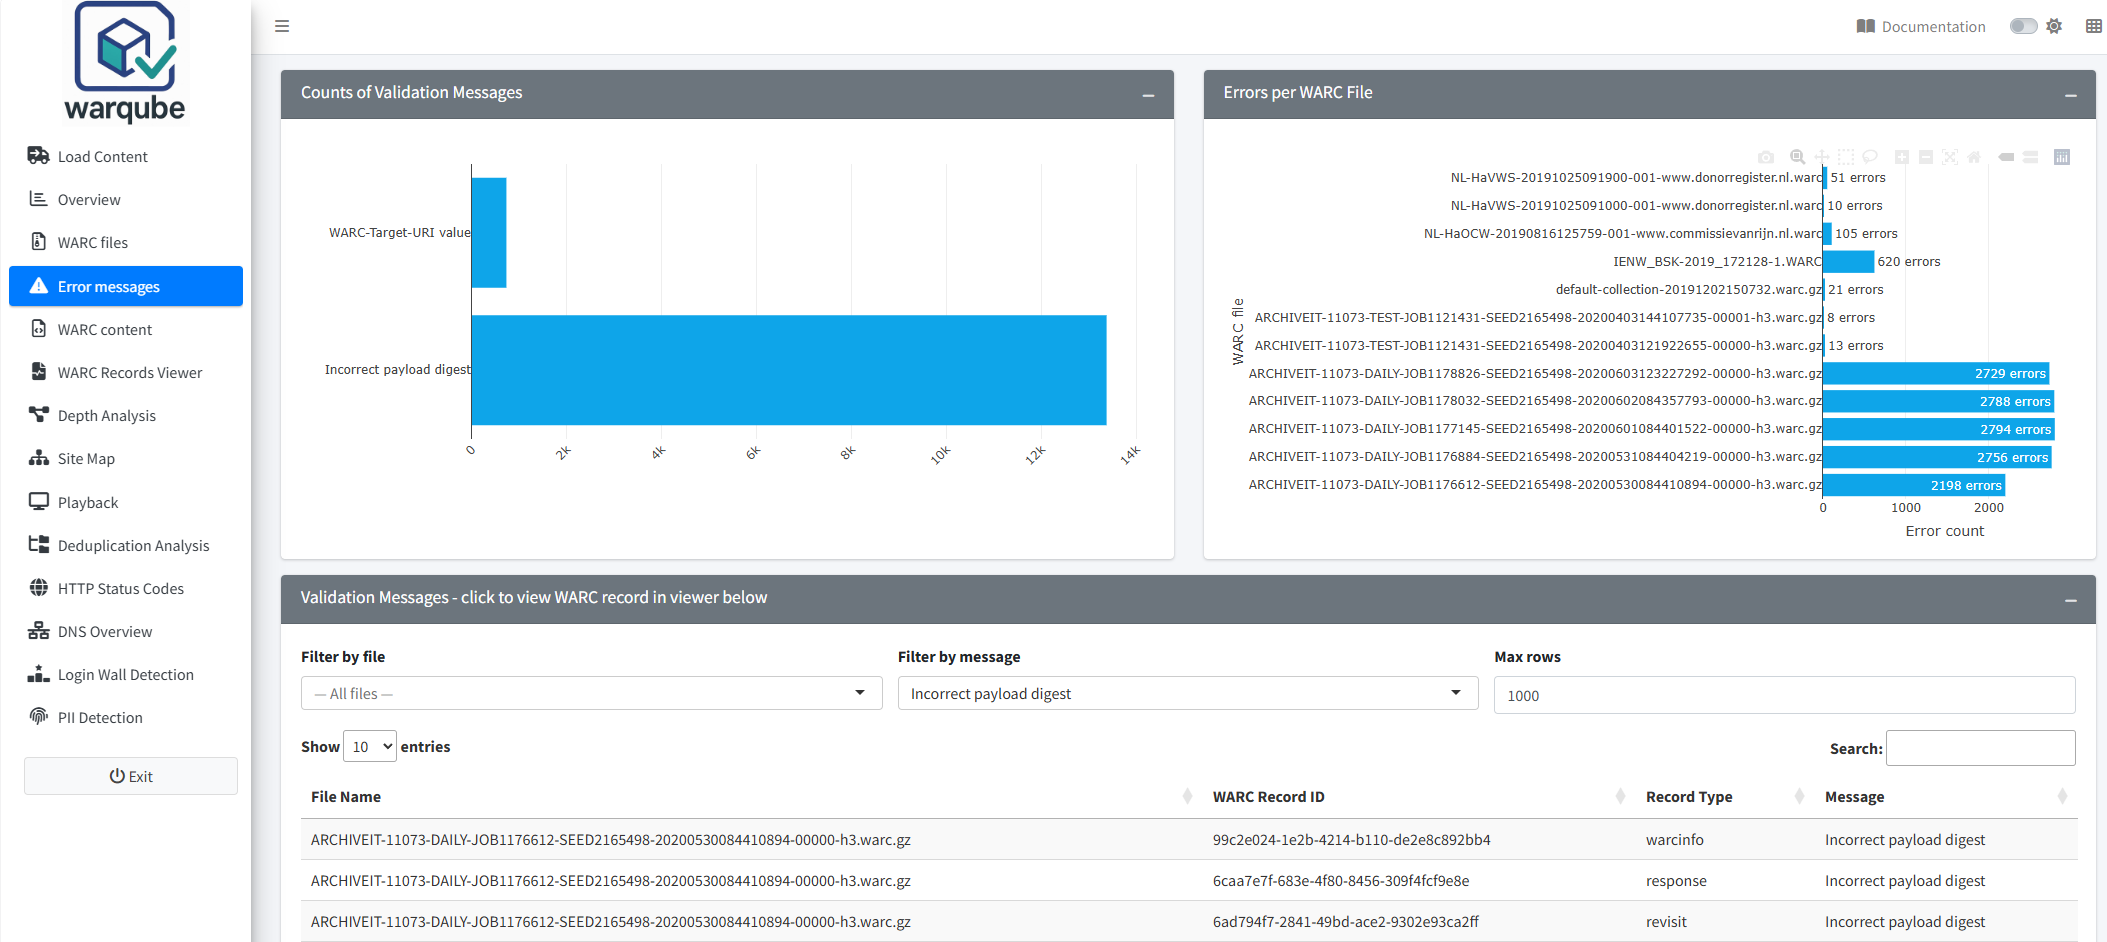2107x942 pixels.
Task: Toggle compare data on hover
Action: pyautogui.click(x=2030, y=157)
